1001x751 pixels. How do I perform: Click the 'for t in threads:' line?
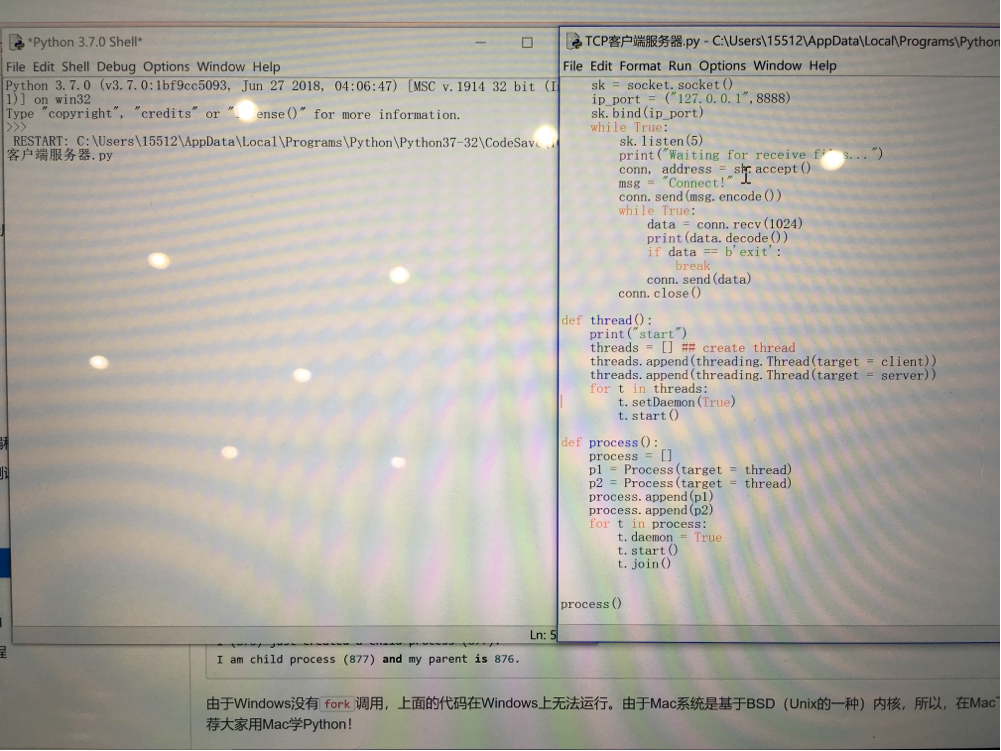coord(649,389)
